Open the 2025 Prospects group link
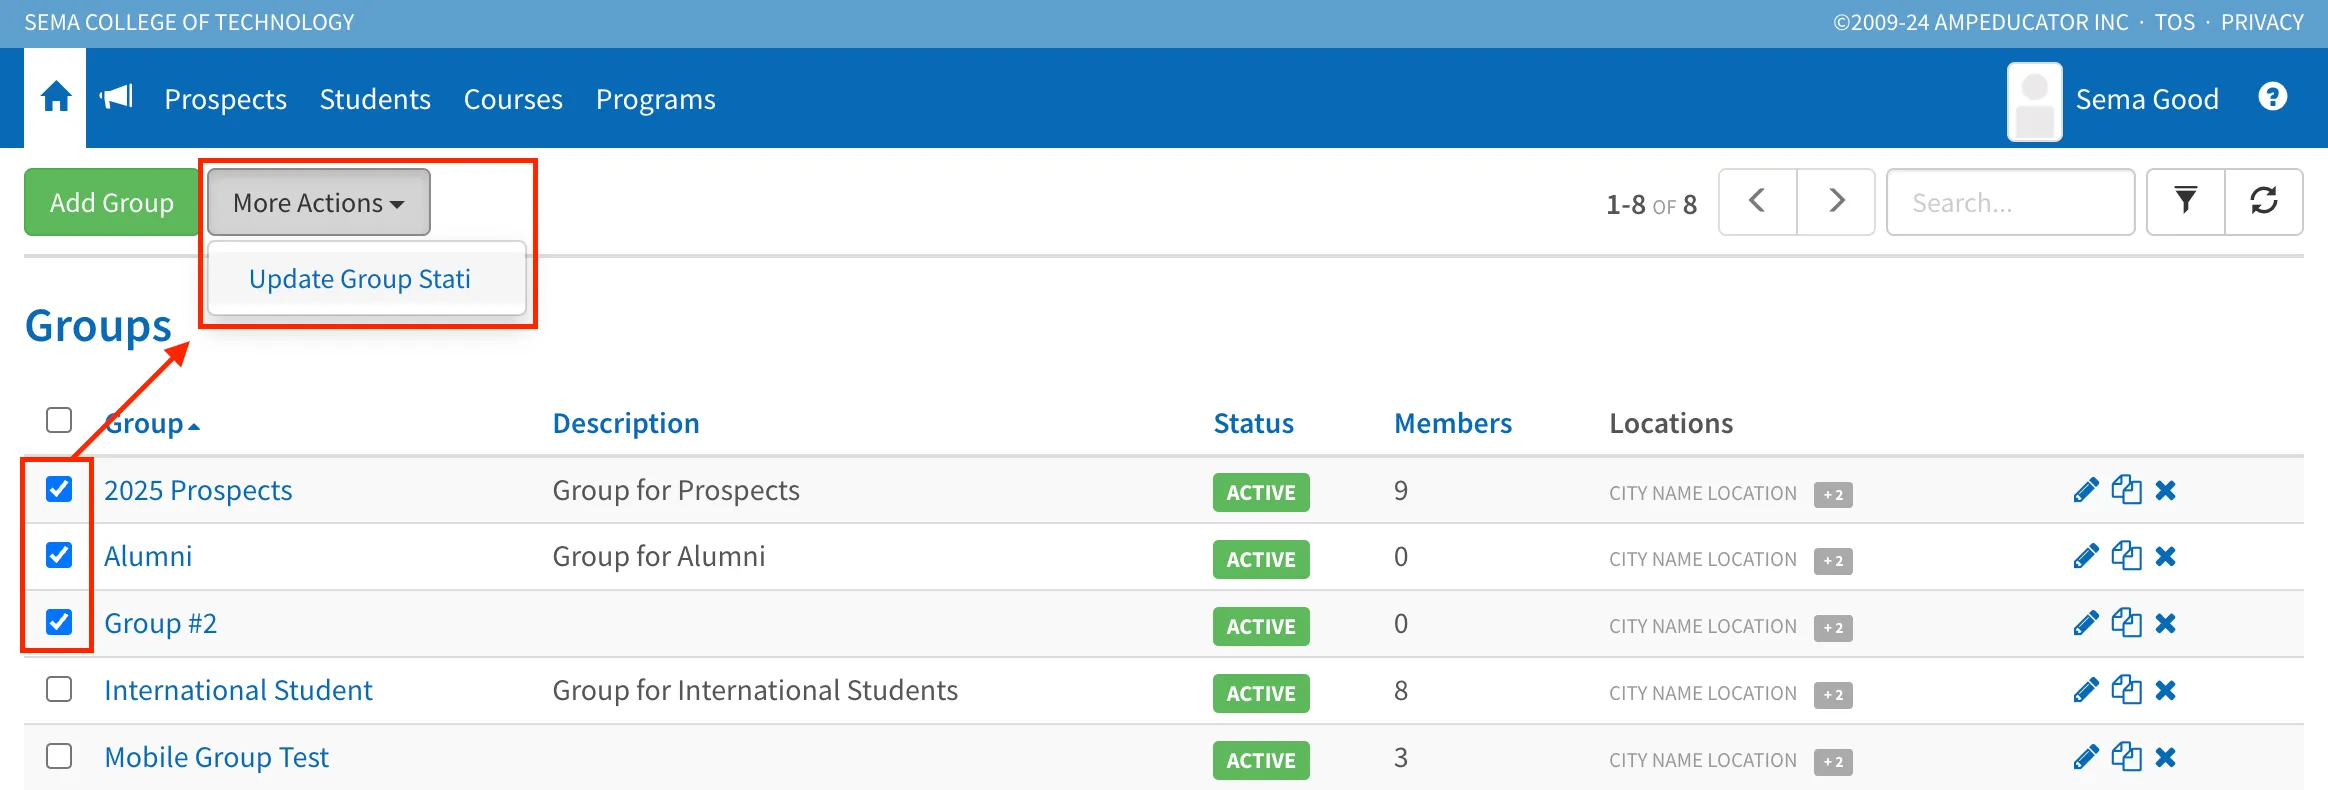Viewport: 2328px width, 790px height. click(198, 490)
